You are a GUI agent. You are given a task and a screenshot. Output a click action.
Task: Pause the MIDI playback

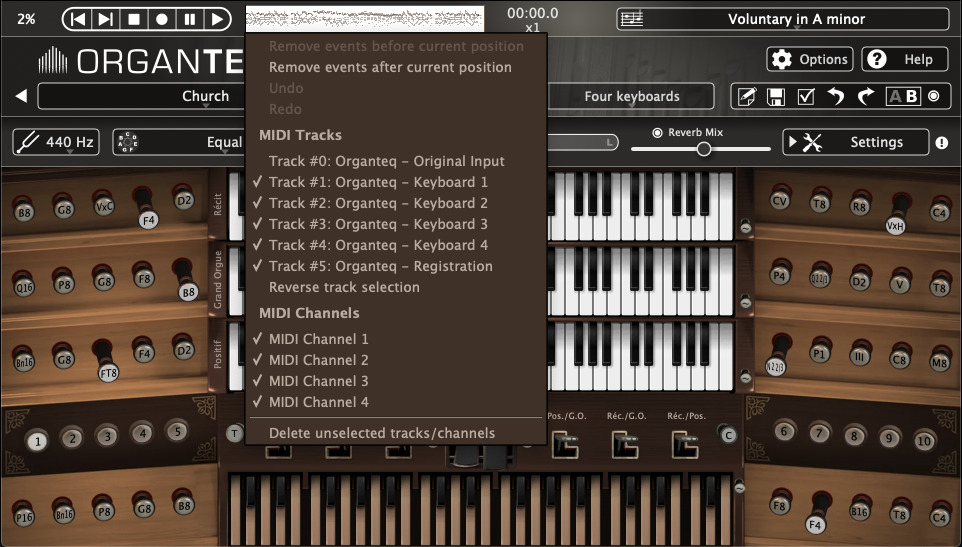point(190,19)
